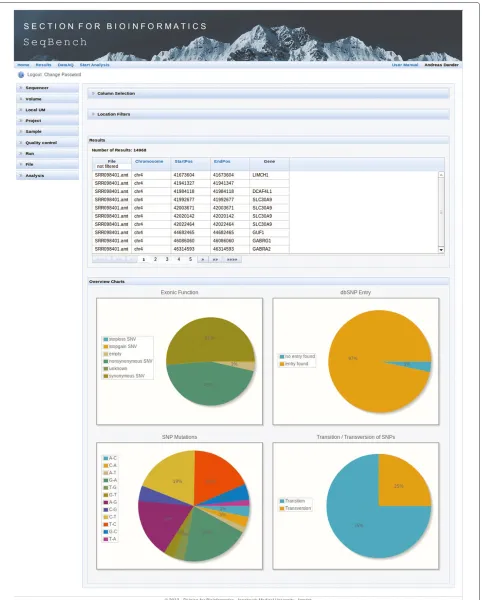Screen dimensions: 482x600
Task: Click the A-C legend swatch
Action: coord(106,458)
